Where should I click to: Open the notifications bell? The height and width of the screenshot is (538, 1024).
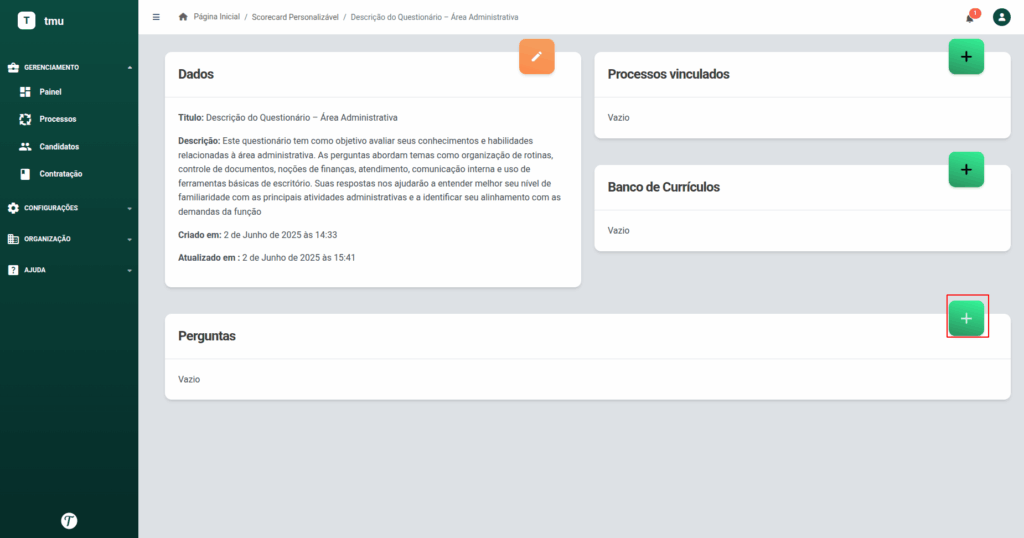[970, 18]
